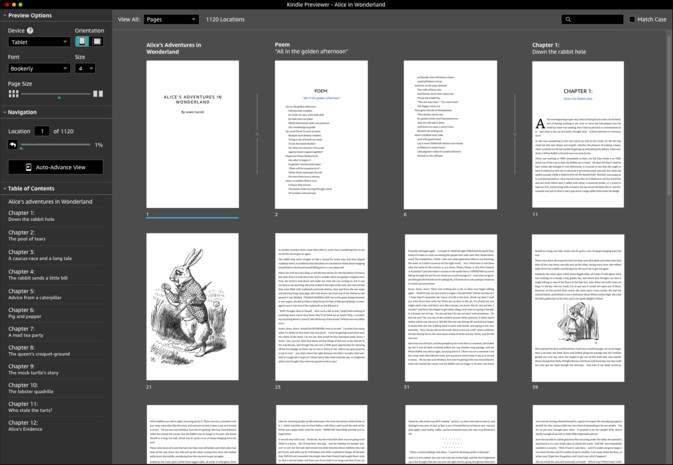Open the font Size dropdown
673x465 pixels.
[x=85, y=68]
